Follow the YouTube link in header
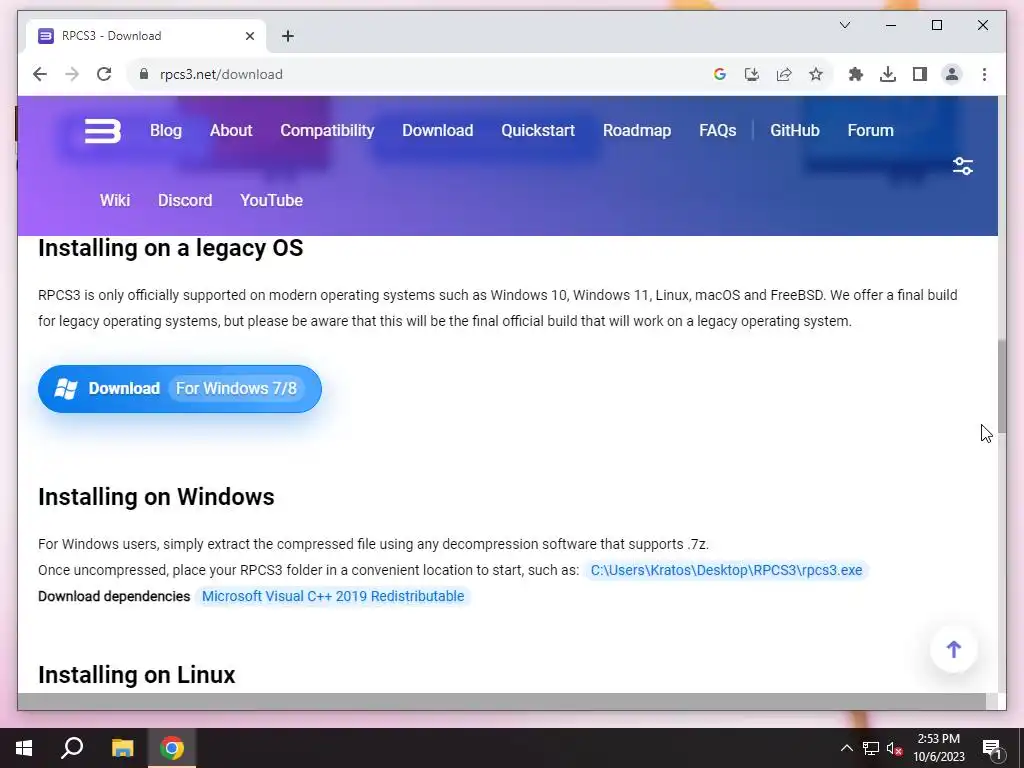Viewport: 1024px width, 768px height. pyautogui.click(x=271, y=200)
